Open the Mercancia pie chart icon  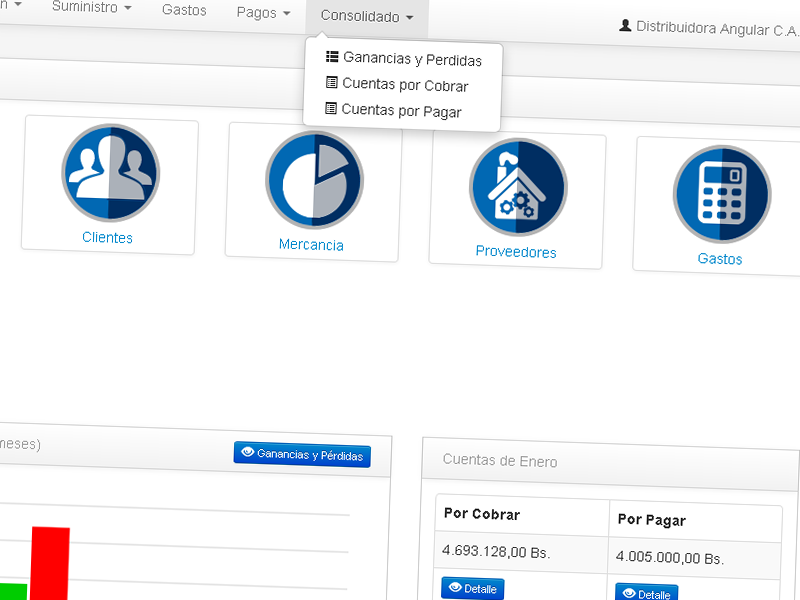314,179
